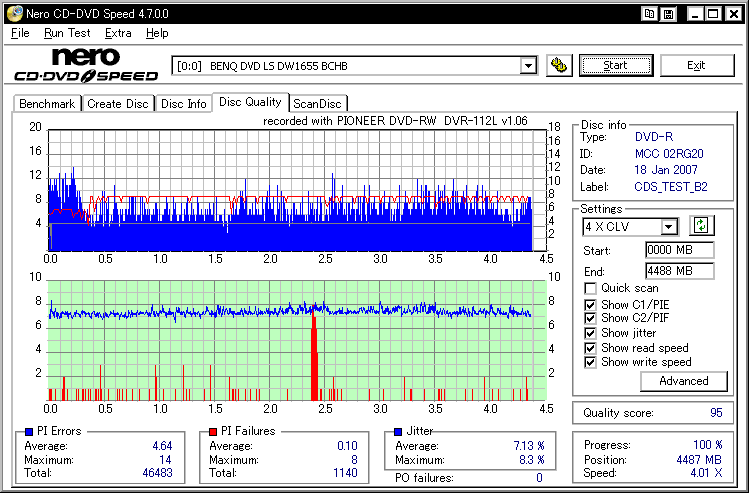Click the Advanced settings button
The image size is (749, 493).
point(684,381)
